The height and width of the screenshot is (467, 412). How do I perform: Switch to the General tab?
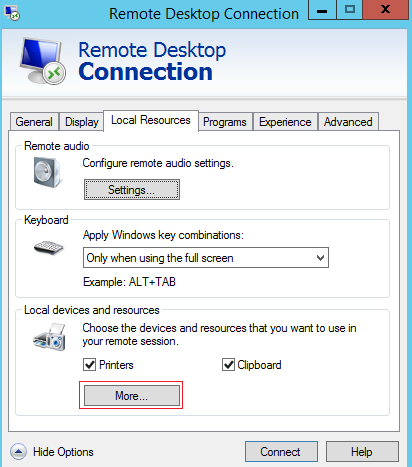tap(34, 122)
